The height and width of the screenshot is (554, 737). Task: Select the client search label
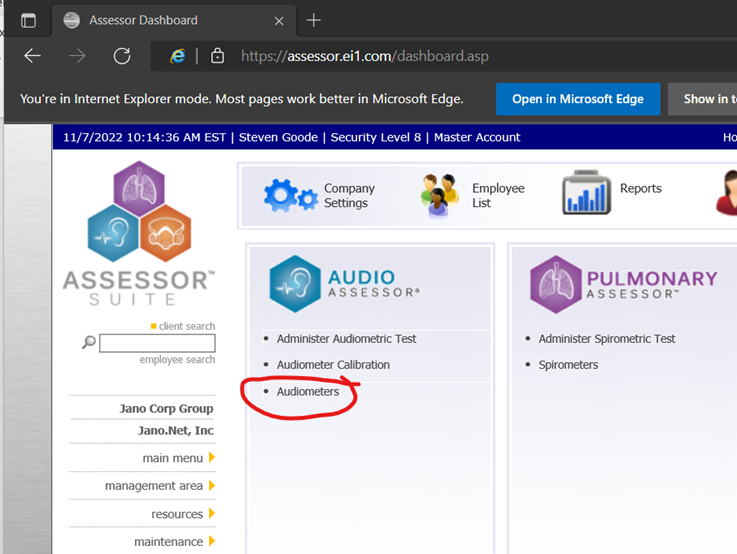tap(187, 326)
